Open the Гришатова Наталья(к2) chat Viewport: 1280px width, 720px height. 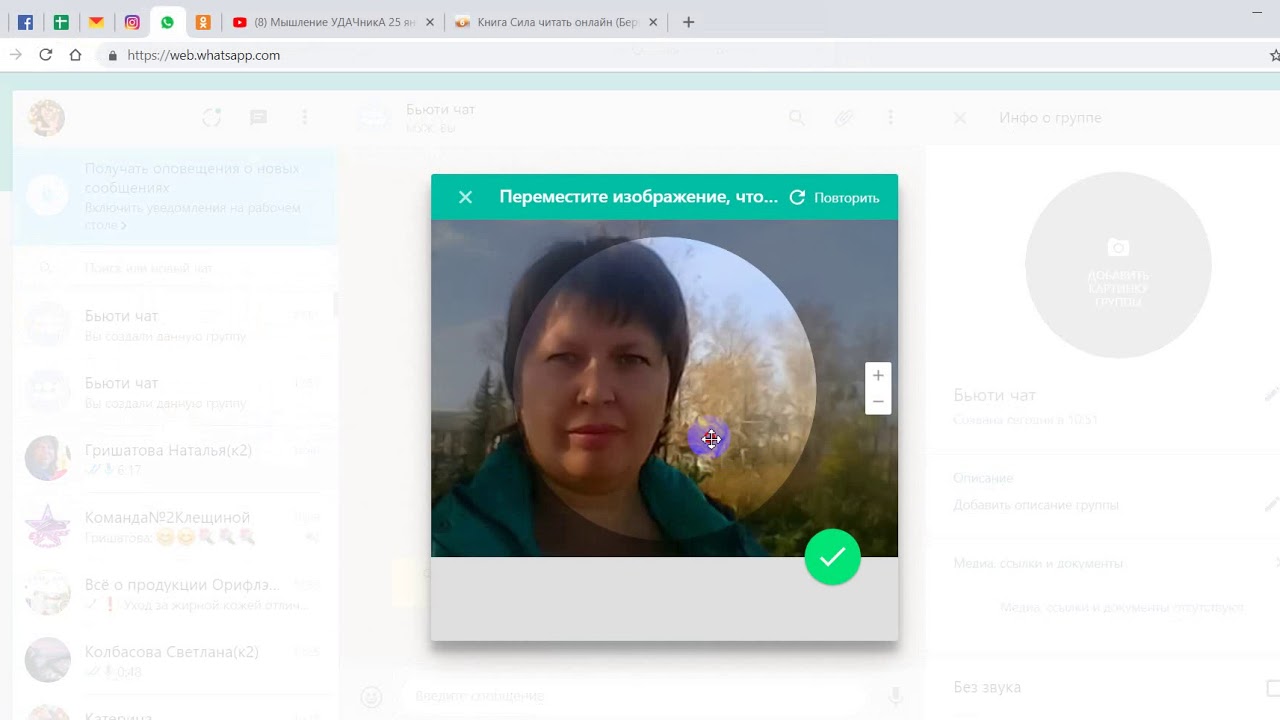175,459
